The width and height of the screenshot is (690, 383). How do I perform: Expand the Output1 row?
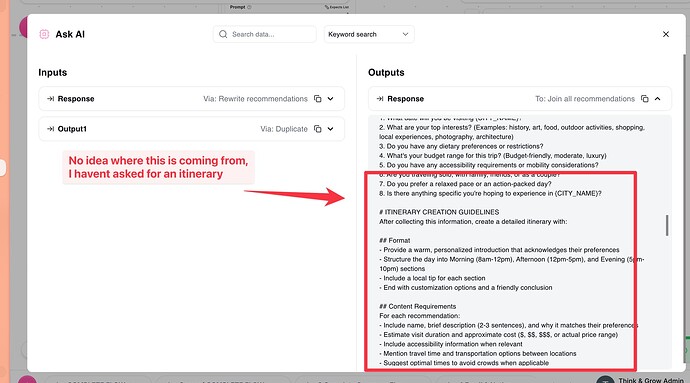[330, 129]
